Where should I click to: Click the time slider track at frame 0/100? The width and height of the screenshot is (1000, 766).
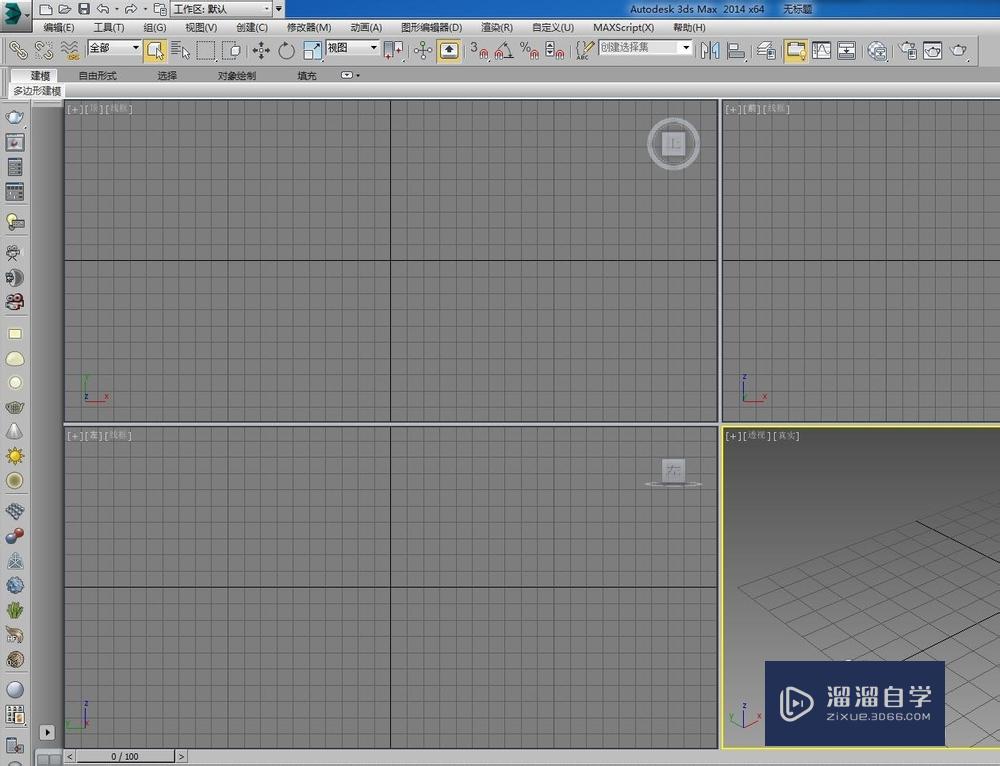125,756
